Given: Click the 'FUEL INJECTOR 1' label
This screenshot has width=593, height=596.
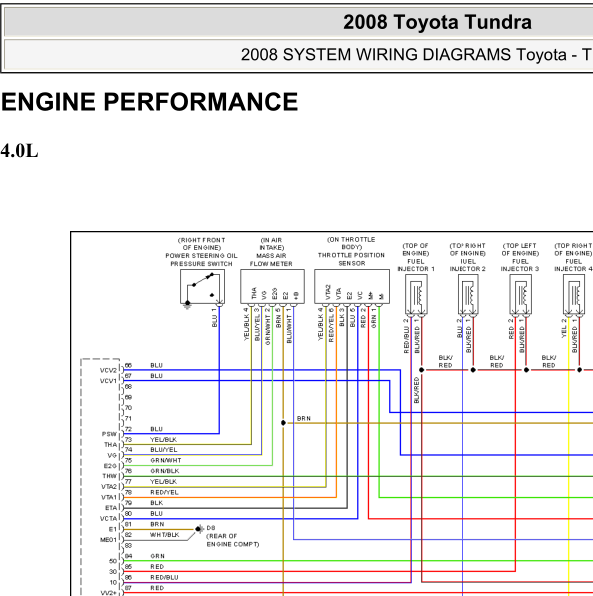Looking at the screenshot, I should click(416, 265).
